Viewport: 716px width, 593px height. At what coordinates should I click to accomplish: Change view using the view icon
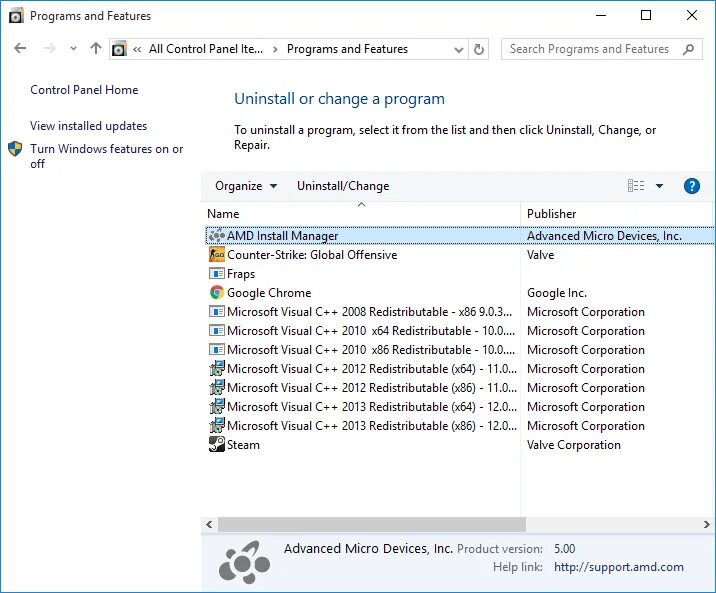(x=636, y=186)
